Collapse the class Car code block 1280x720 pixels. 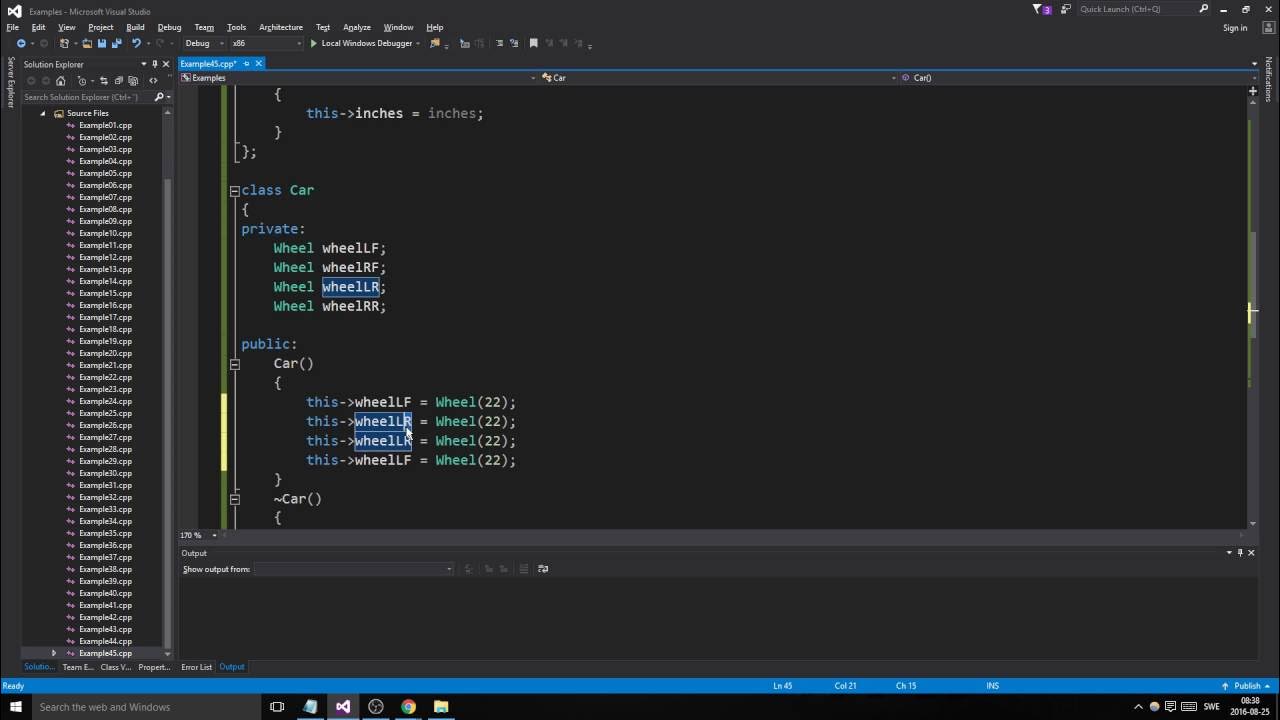pos(234,191)
